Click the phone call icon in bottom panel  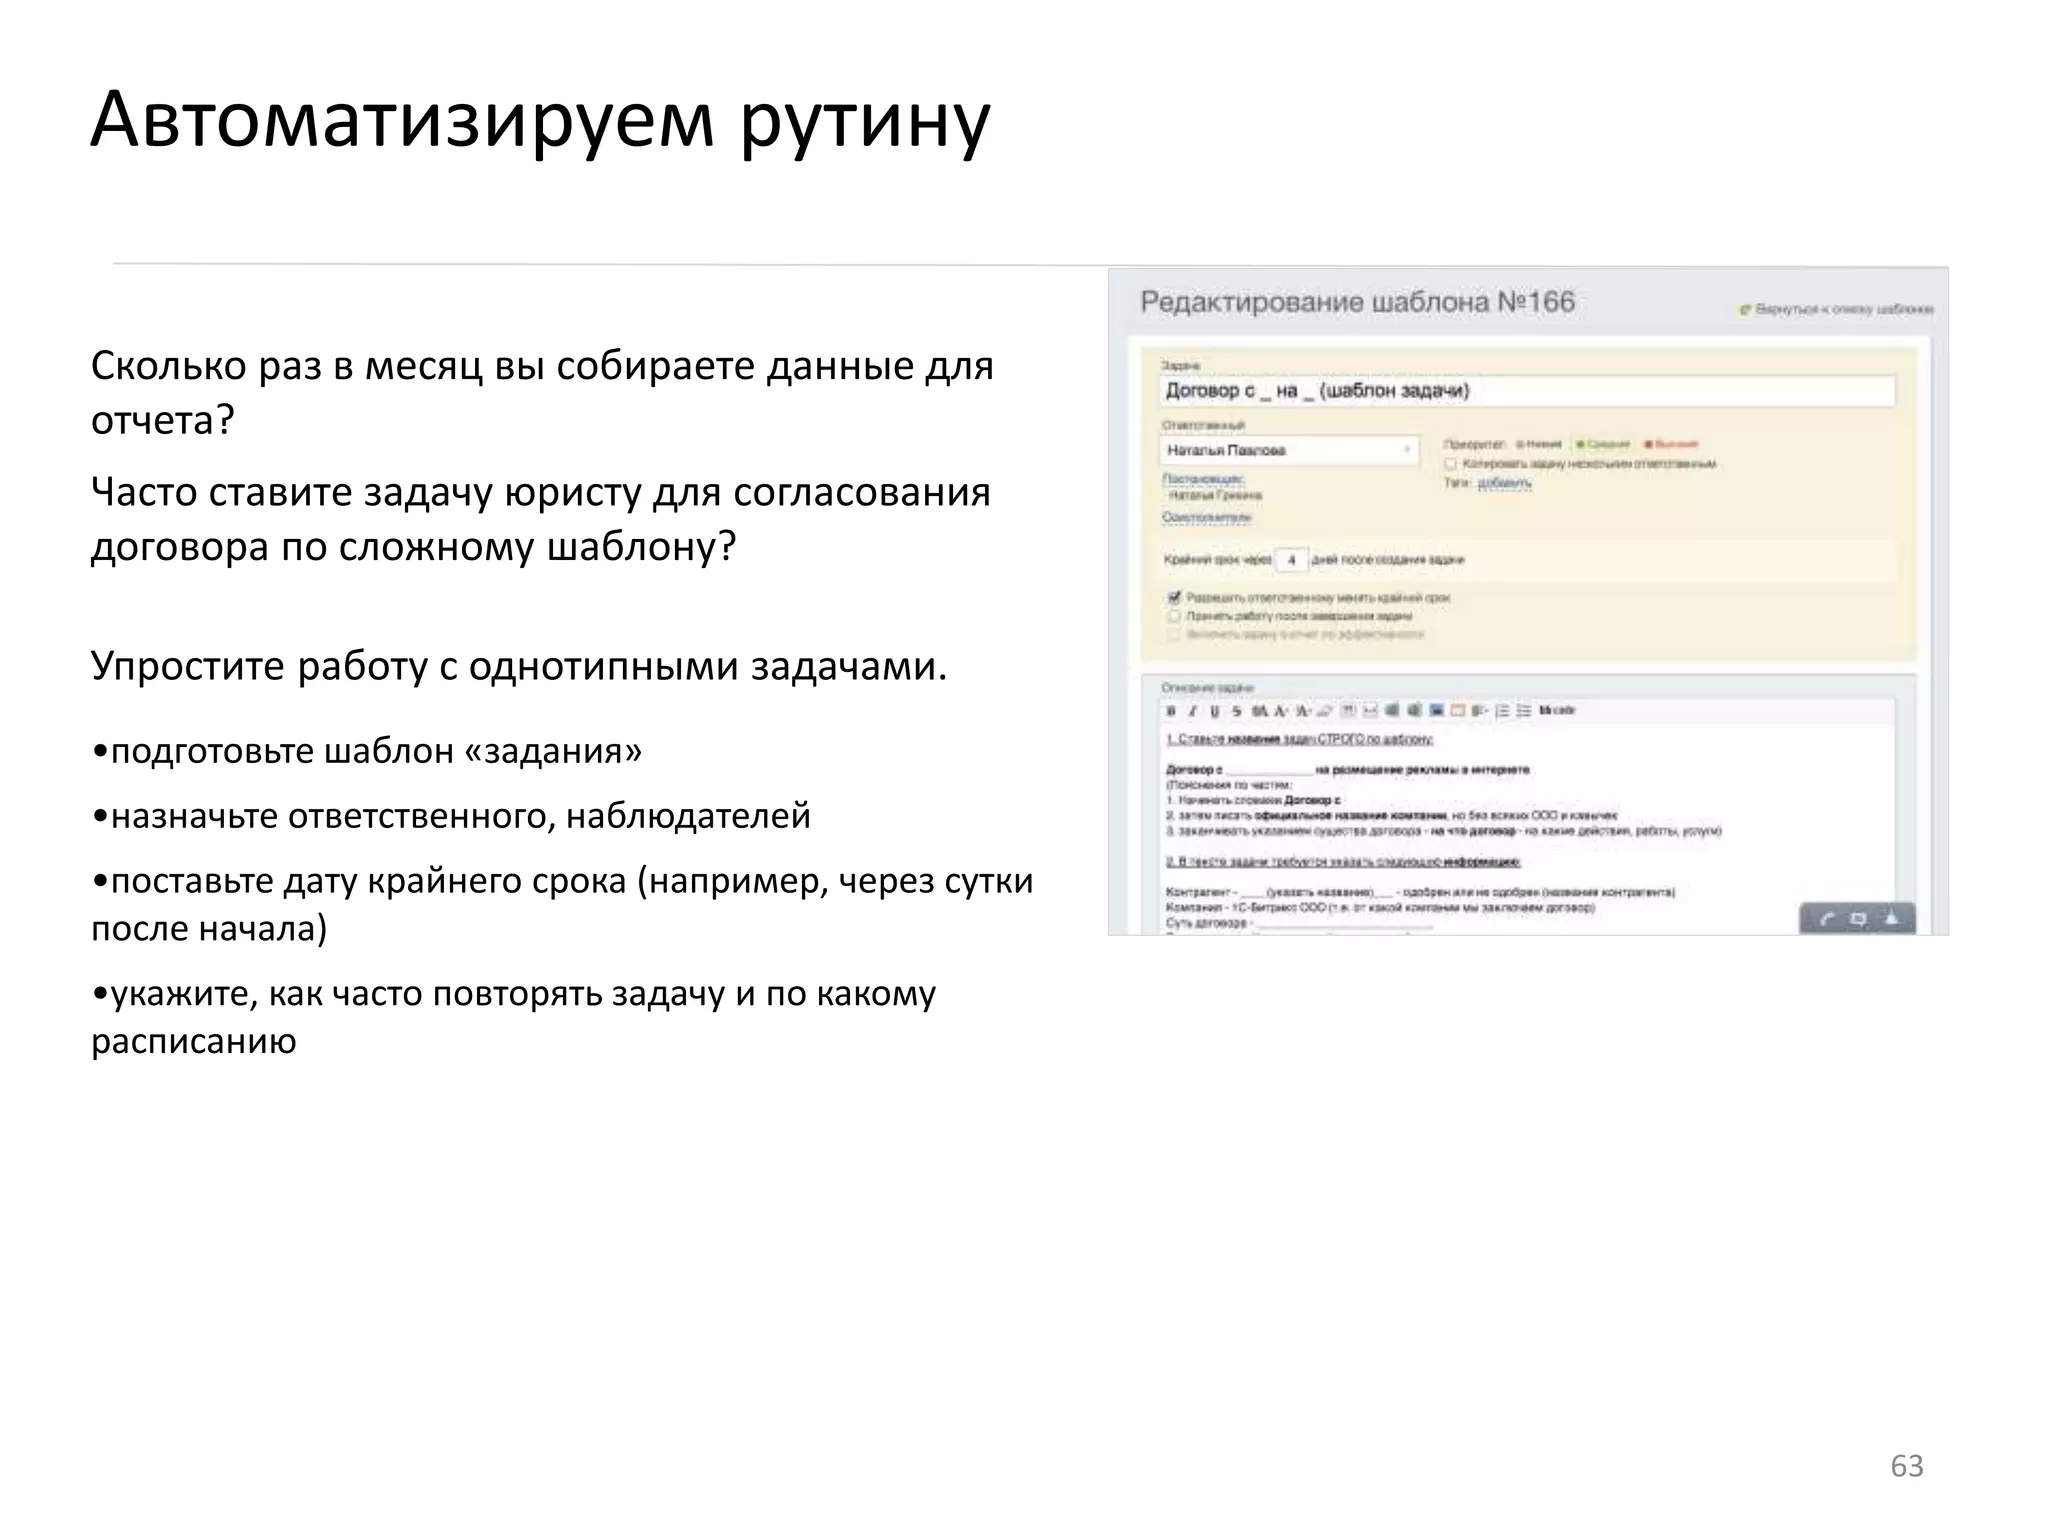[x=1826, y=919]
